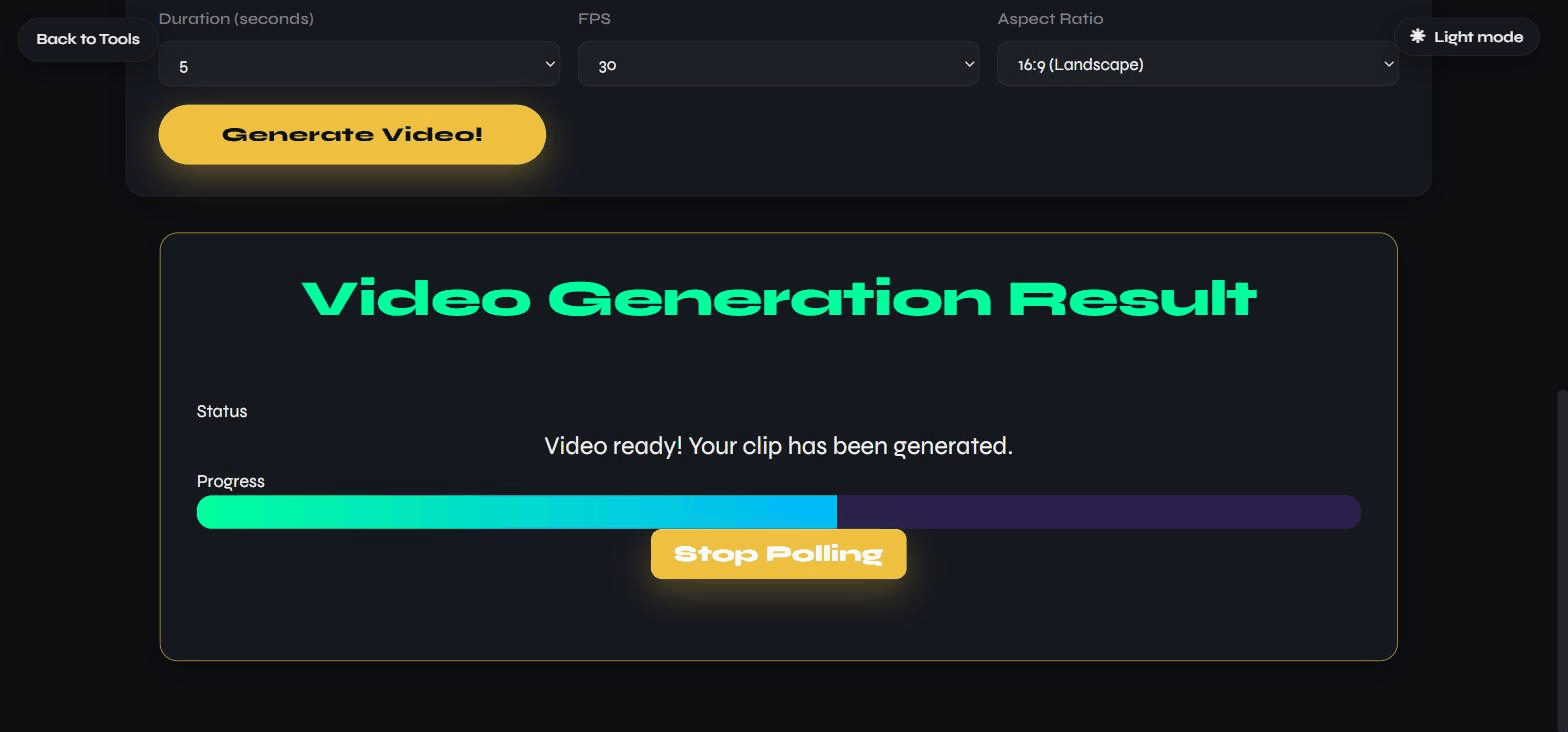Go back via Back to Tools button
The height and width of the screenshot is (732, 1568).
[x=88, y=39]
